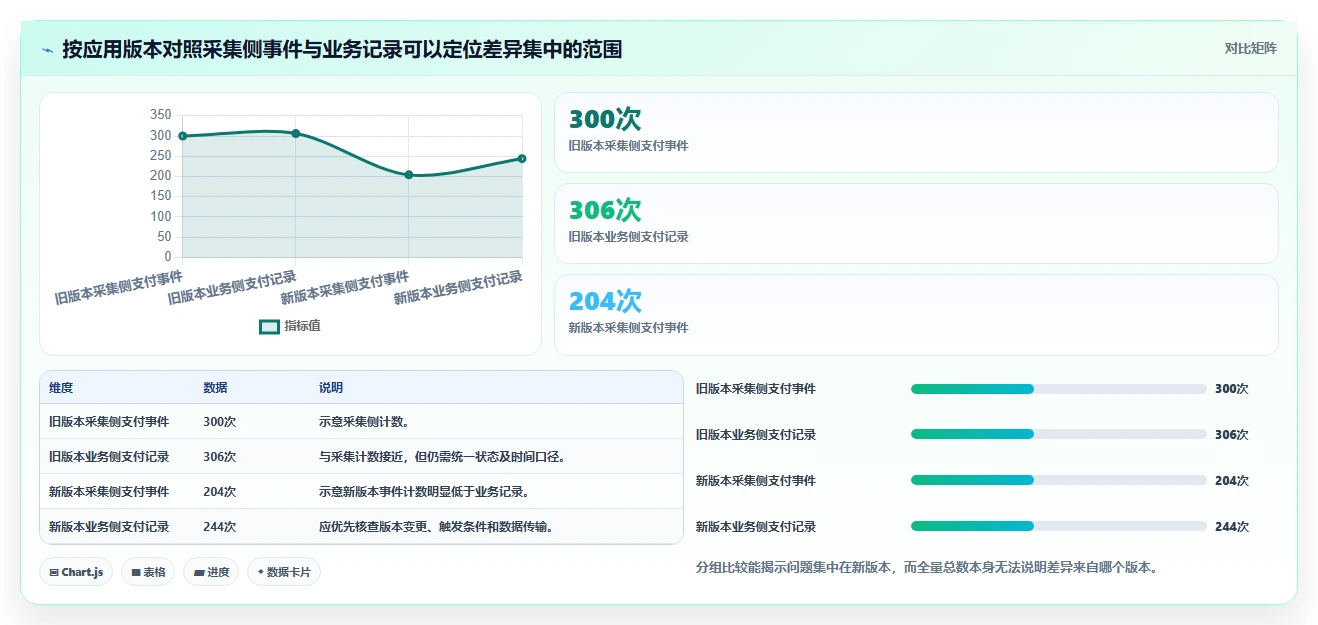Image resolution: width=1318 pixels, height=625 pixels.
Task: Click the 数据卡片 tag chip
Action: tap(284, 572)
